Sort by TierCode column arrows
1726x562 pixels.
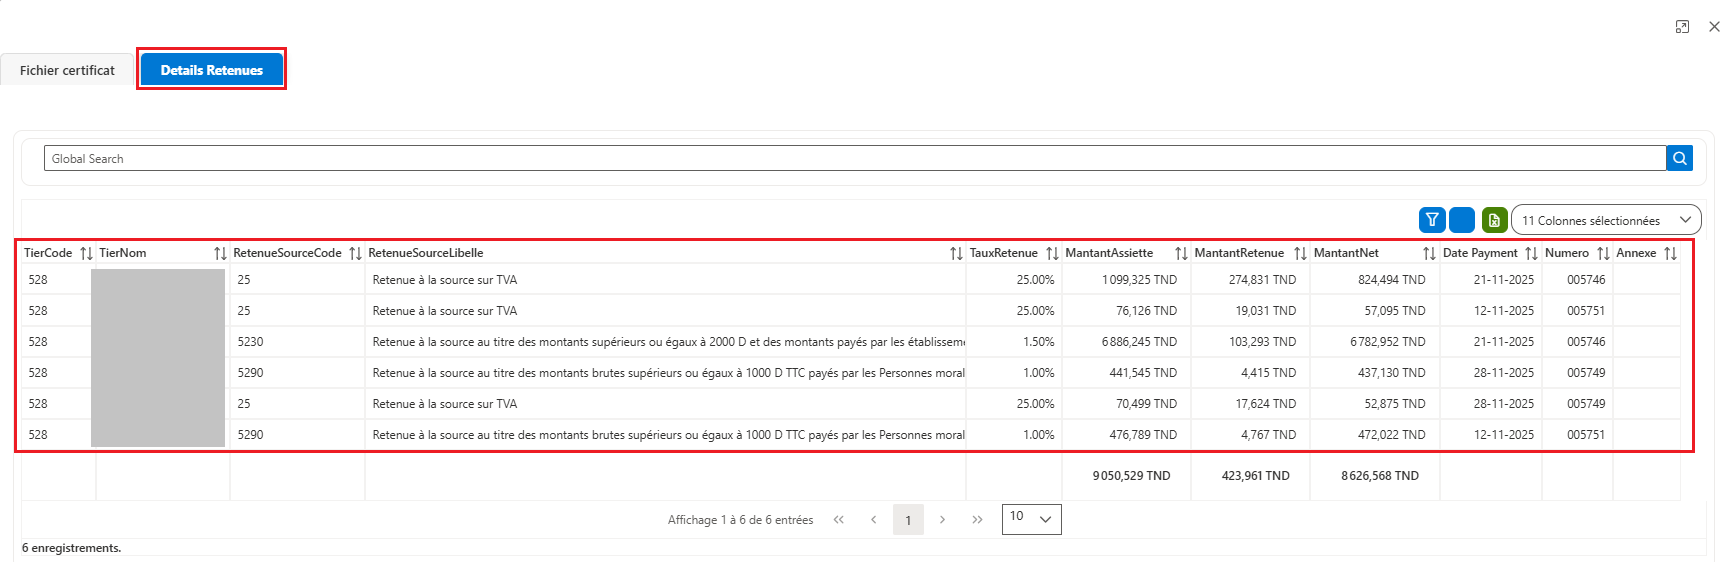pyautogui.click(x=86, y=253)
